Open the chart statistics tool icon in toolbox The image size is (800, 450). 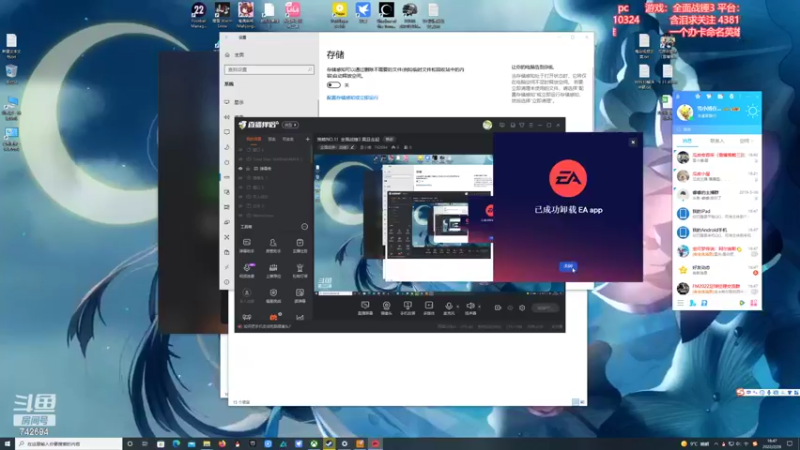(300, 317)
